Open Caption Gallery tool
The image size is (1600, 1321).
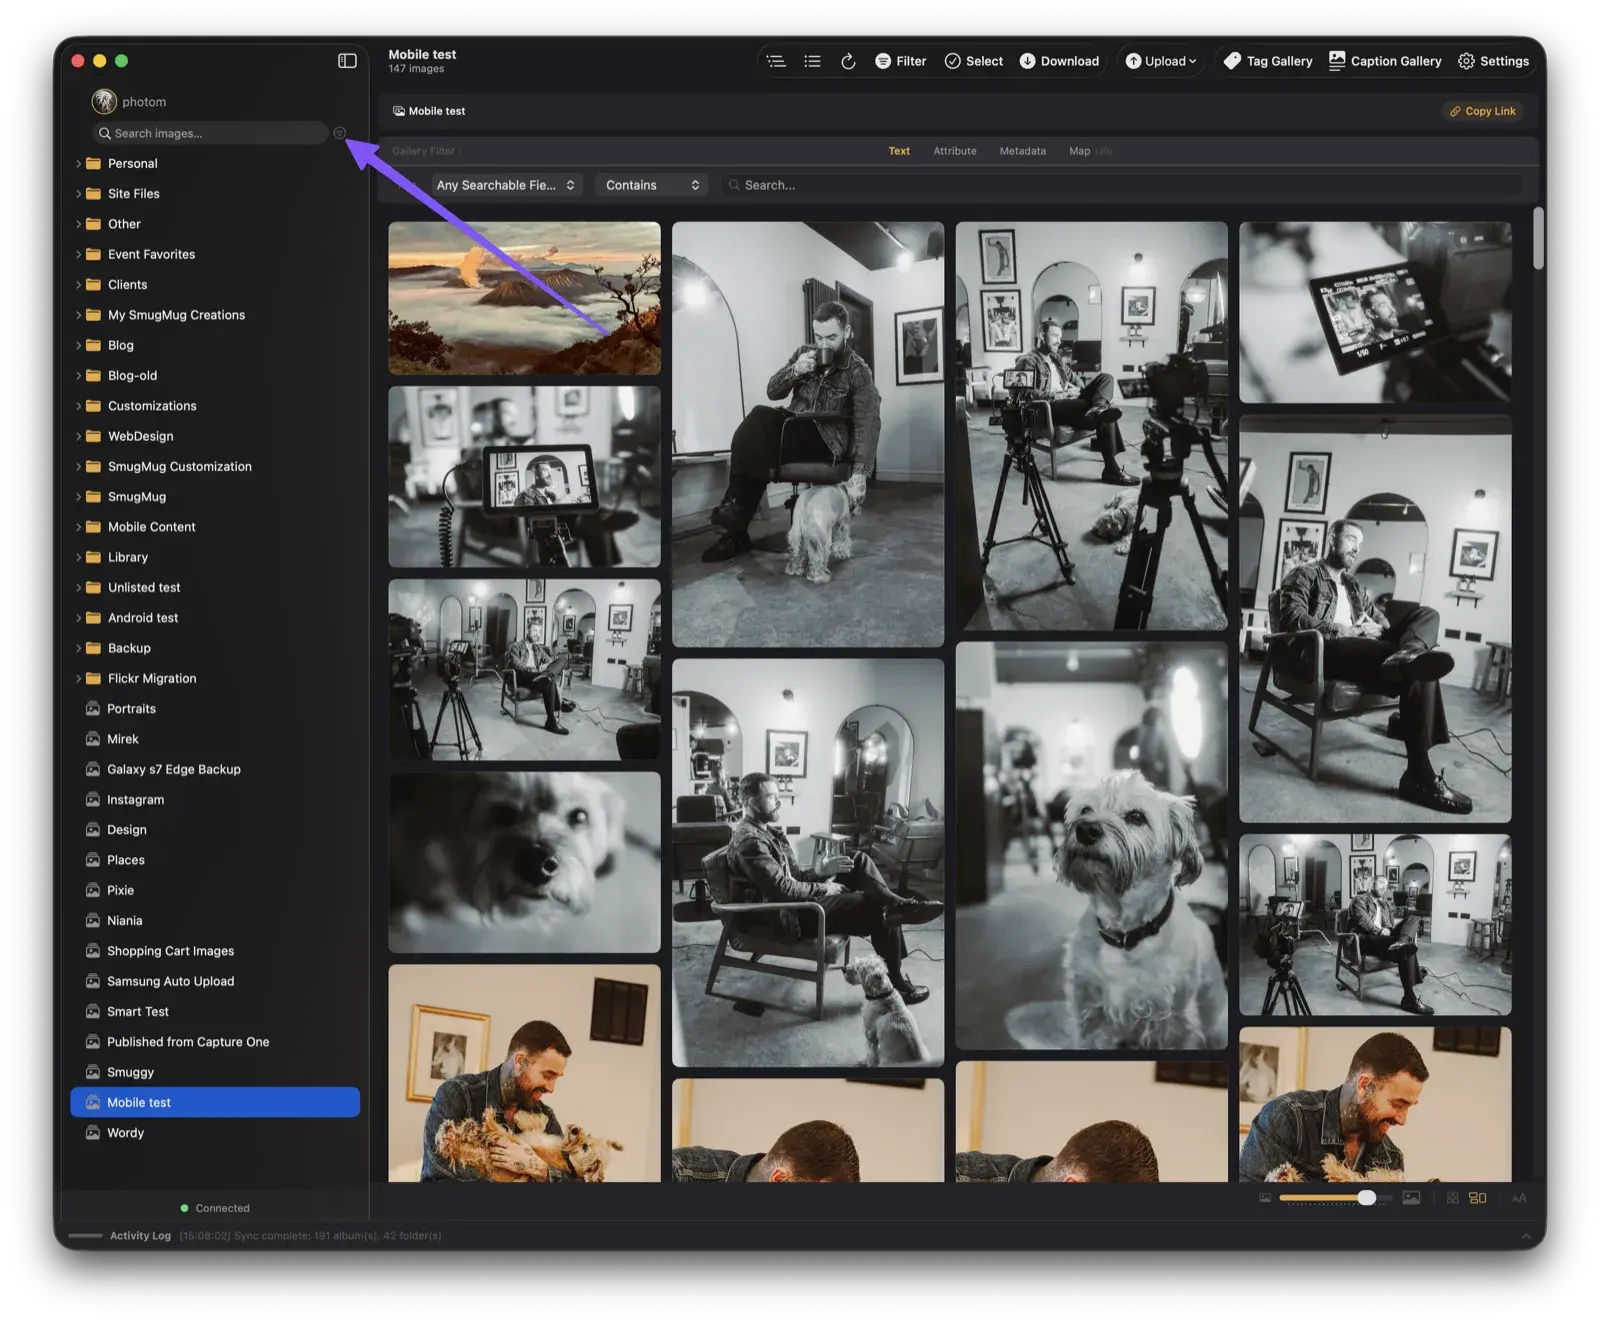pyautogui.click(x=1385, y=61)
